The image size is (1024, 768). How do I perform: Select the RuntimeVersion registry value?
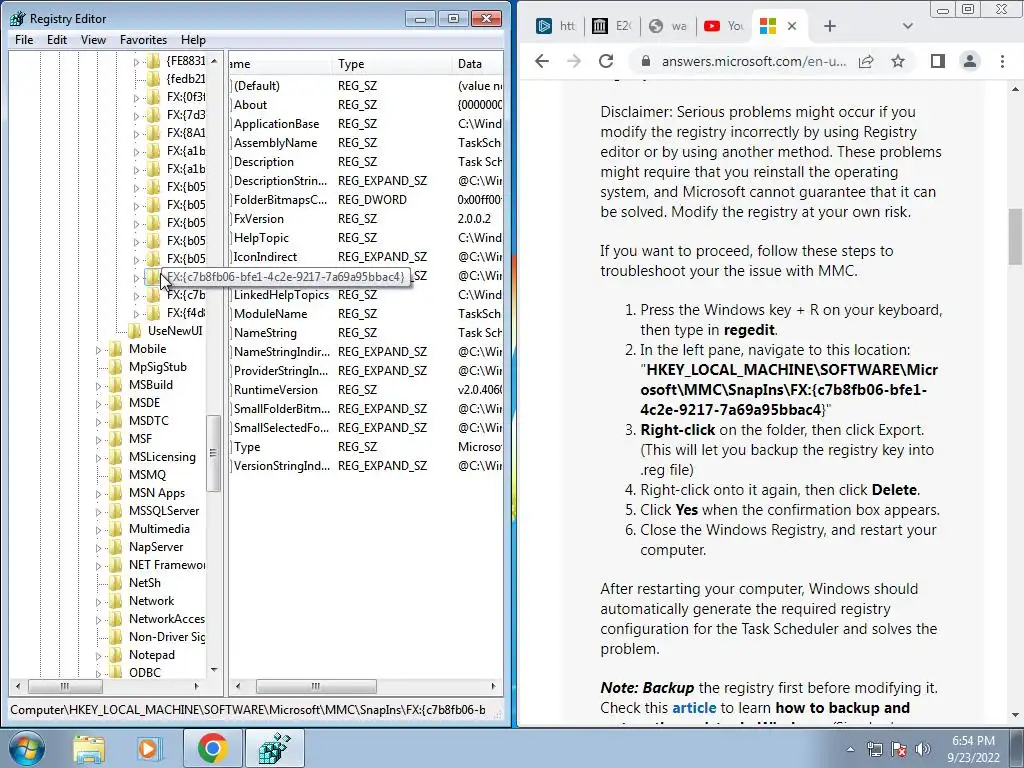coord(276,390)
